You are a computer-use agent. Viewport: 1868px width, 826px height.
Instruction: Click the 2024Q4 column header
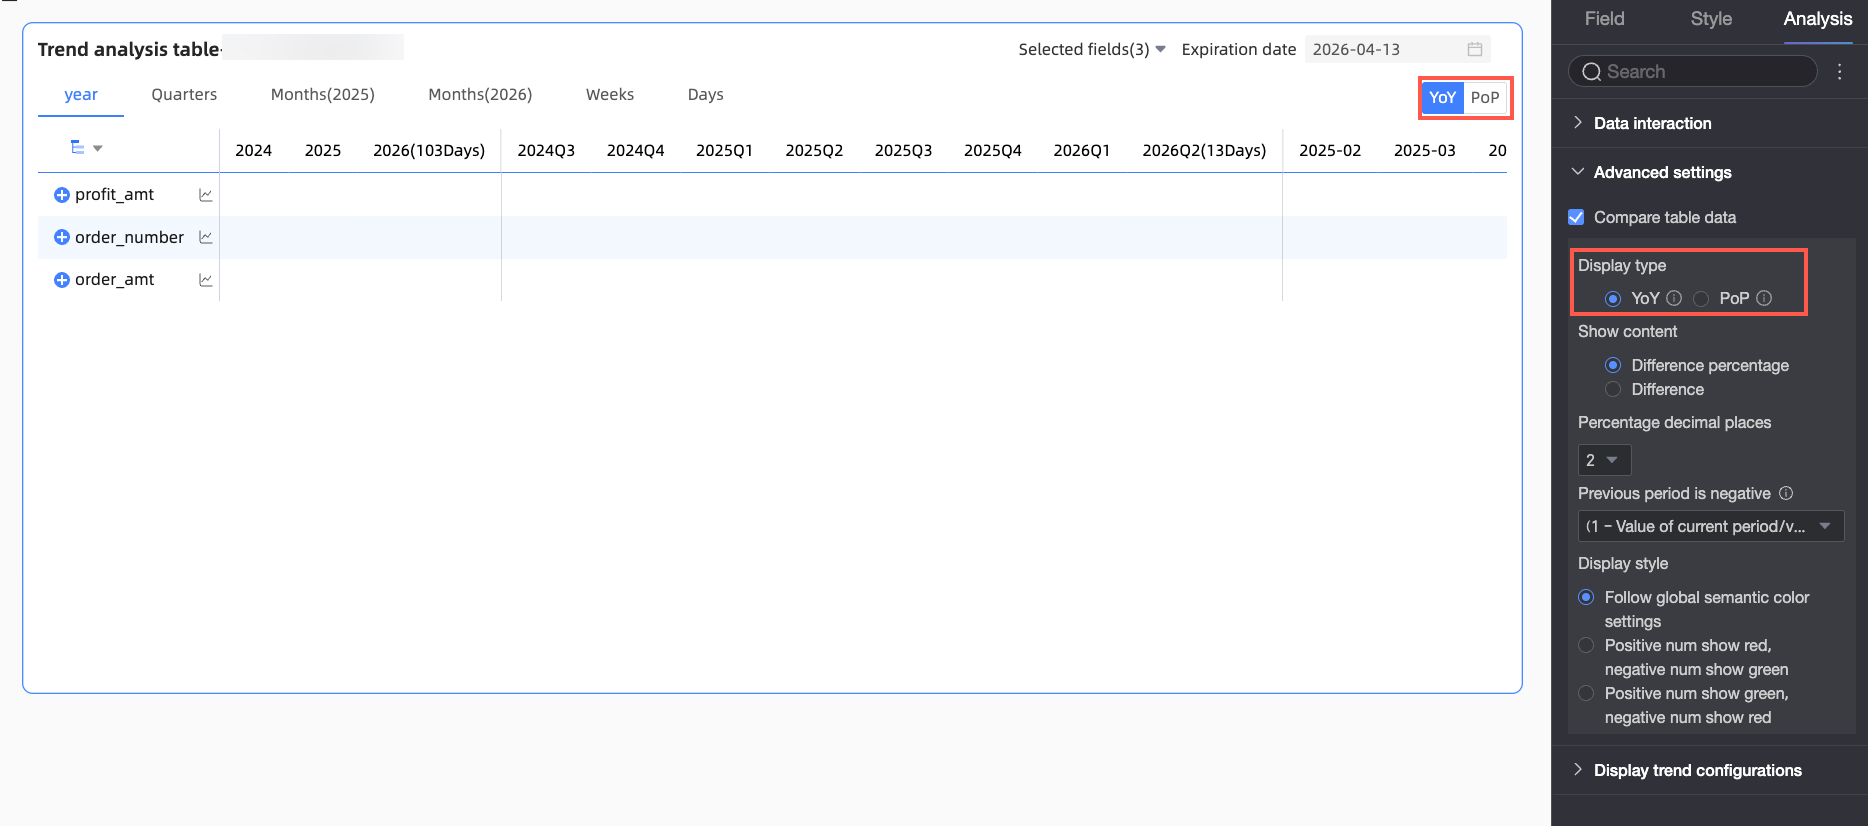(x=635, y=150)
